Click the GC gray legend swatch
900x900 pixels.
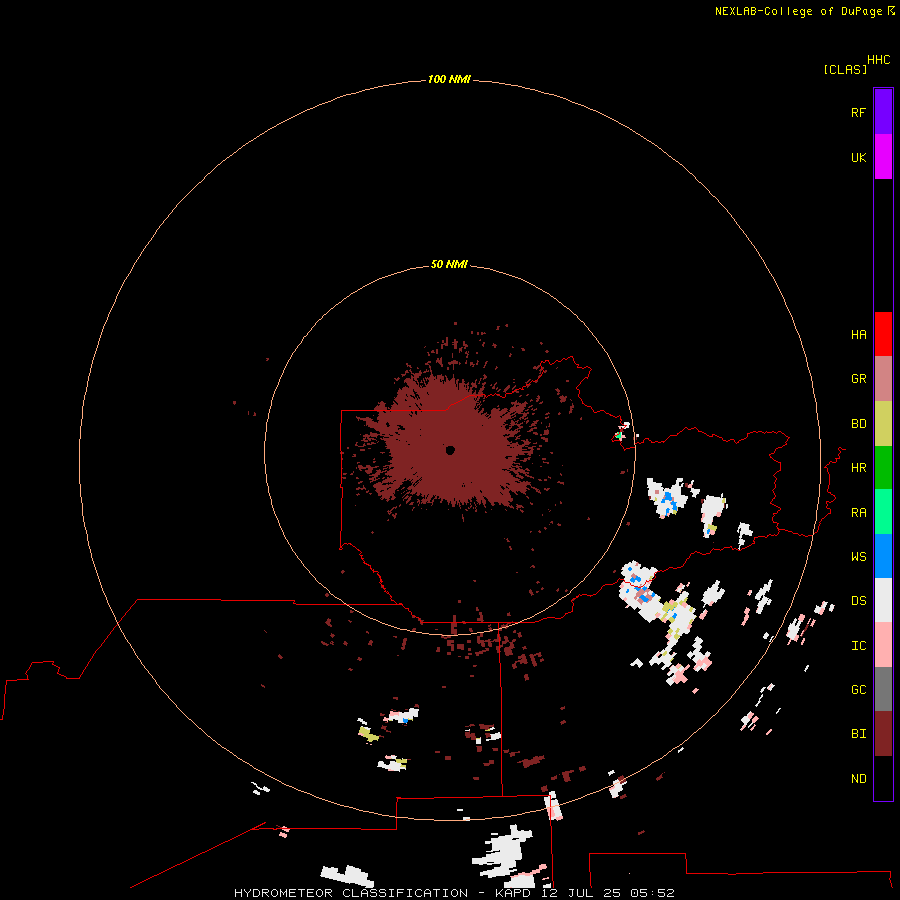click(883, 689)
